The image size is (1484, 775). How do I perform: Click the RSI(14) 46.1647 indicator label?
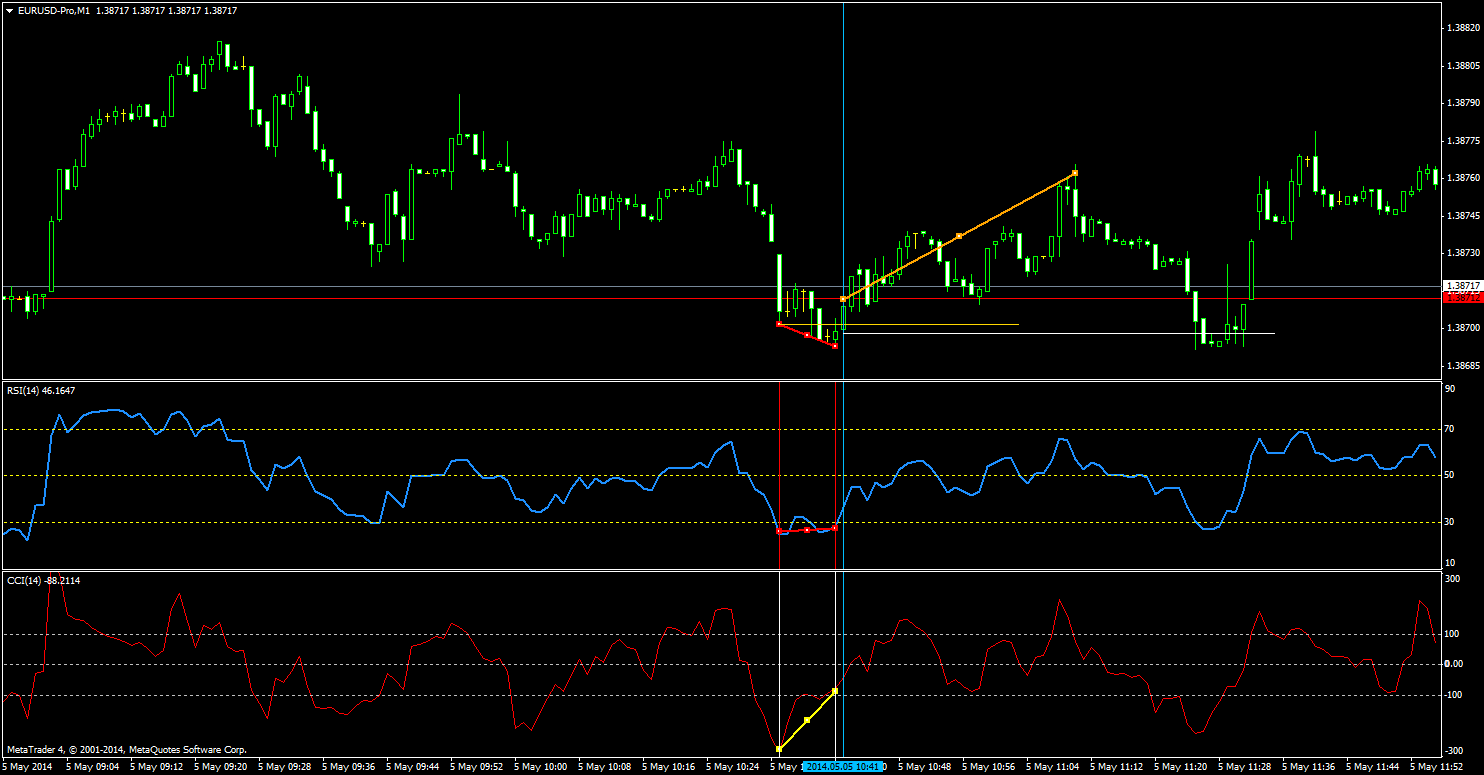click(x=41, y=390)
